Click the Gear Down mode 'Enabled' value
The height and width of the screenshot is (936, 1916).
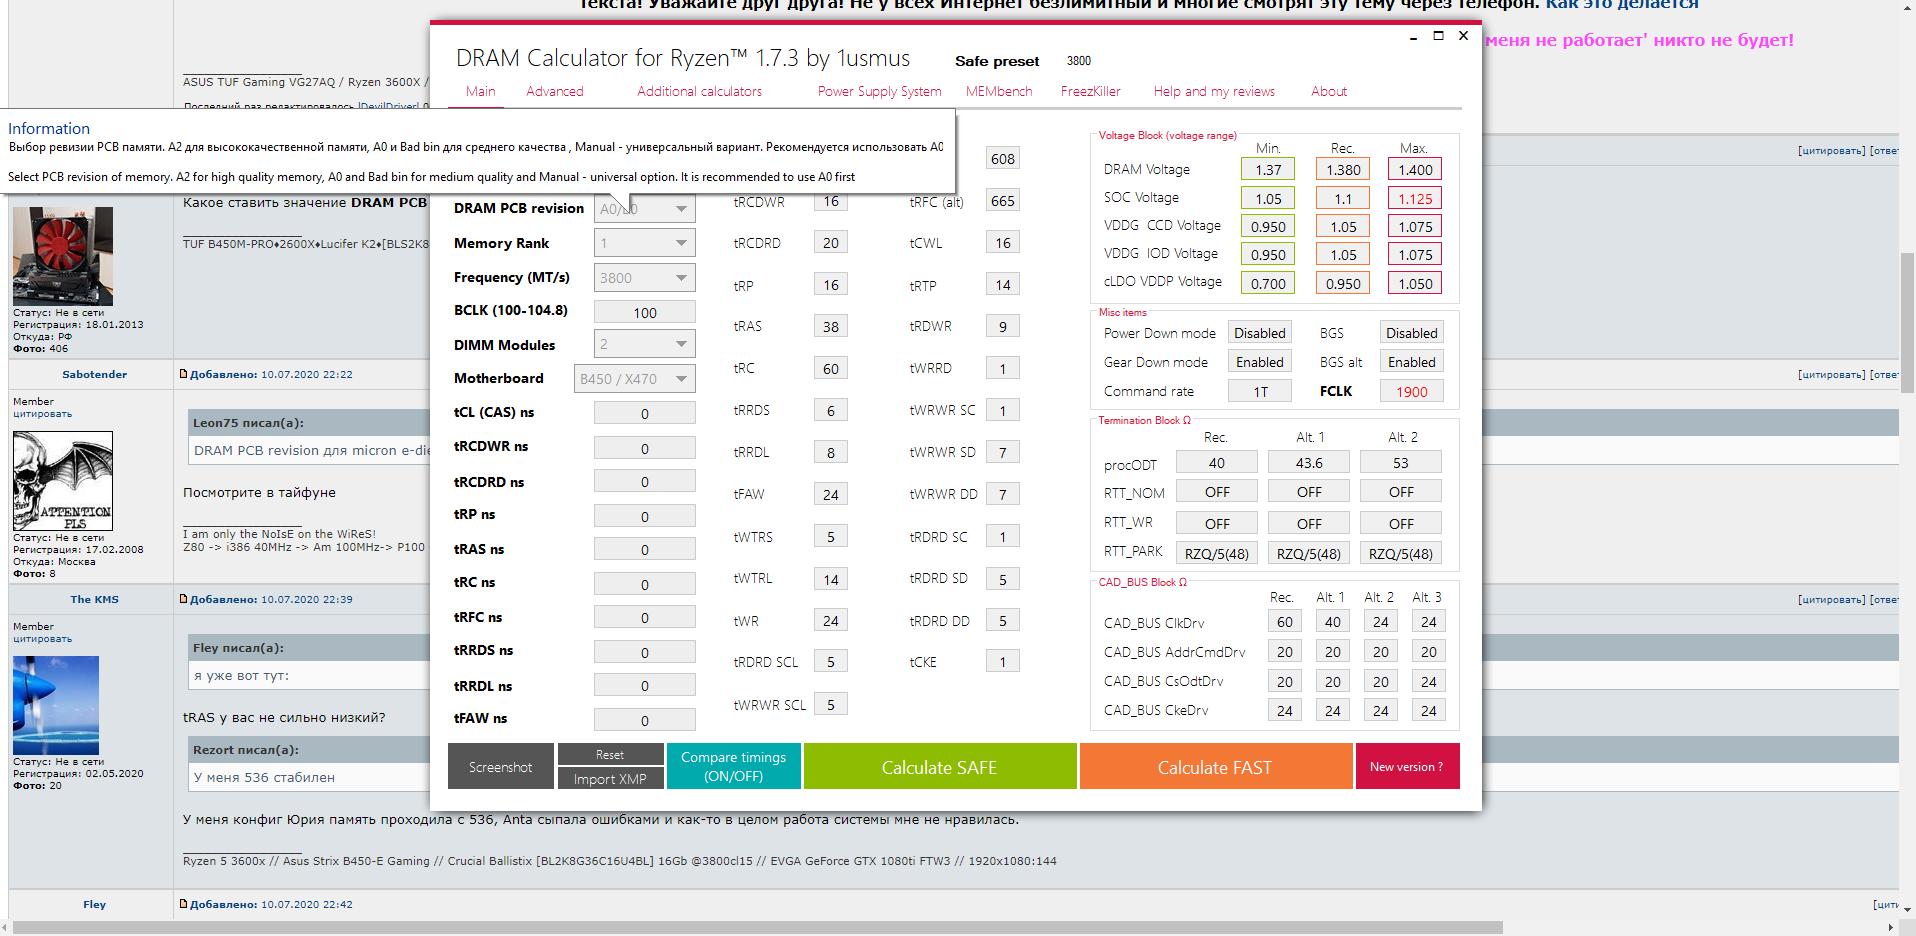click(1260, 362)
